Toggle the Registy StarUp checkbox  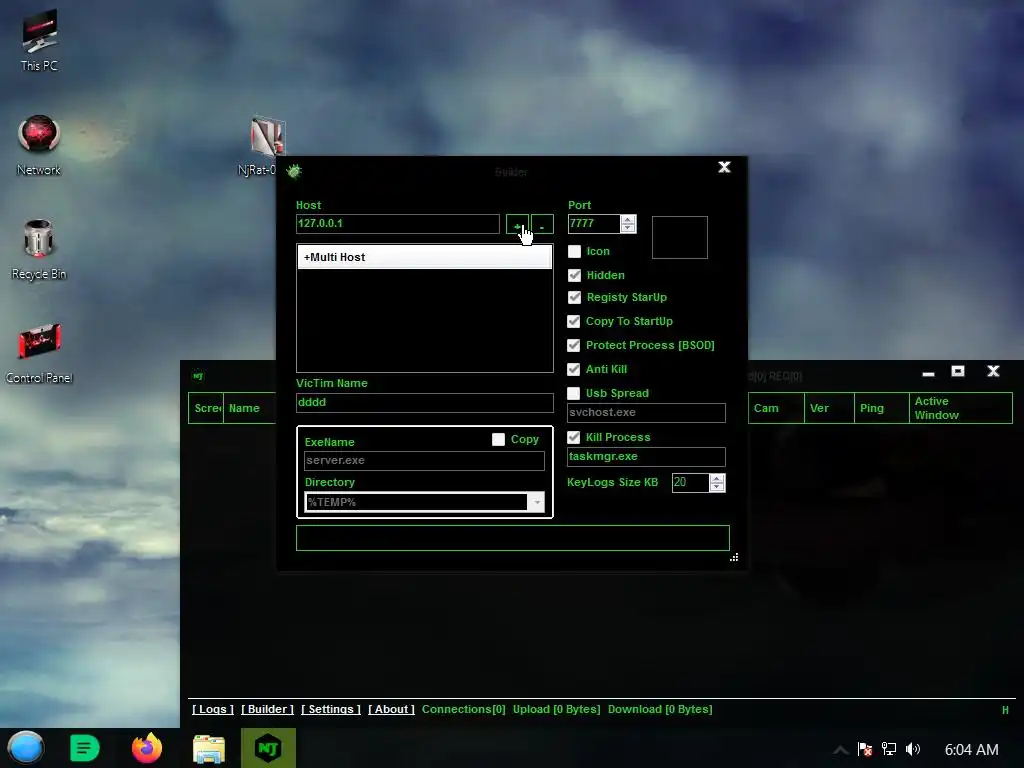[575, 298]
